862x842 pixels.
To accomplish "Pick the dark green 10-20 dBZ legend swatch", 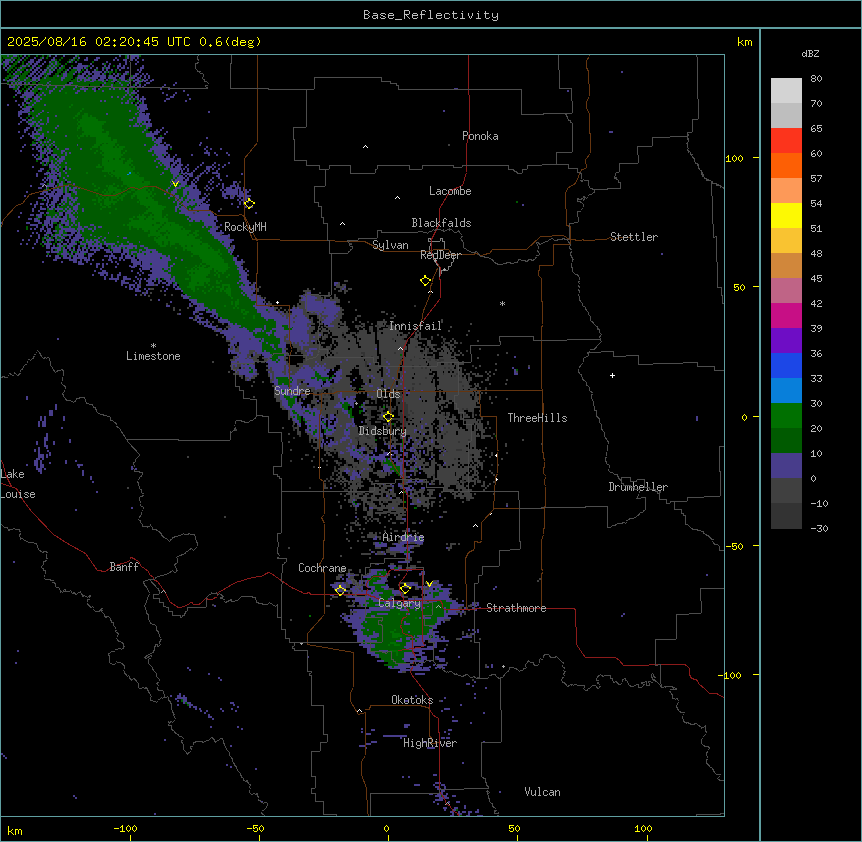I will tap(786, 440).
